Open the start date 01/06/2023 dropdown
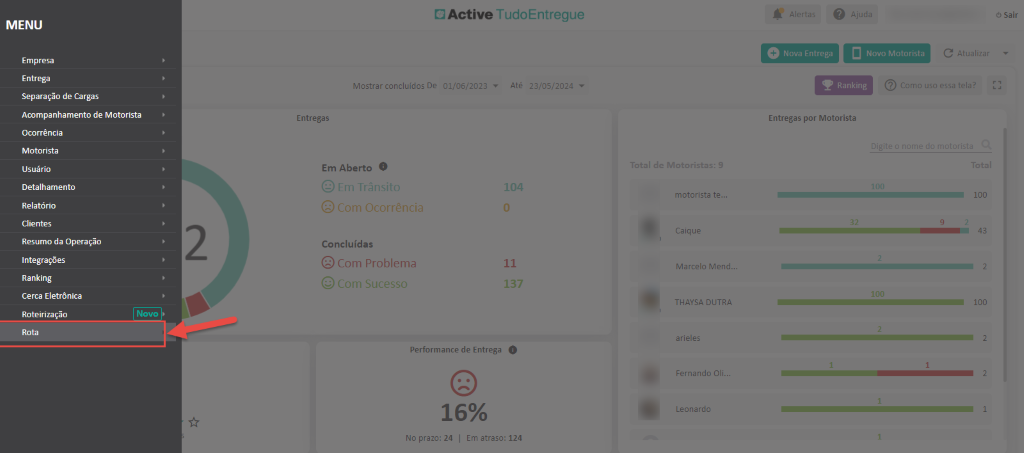This screenshot has height=453, width=1024. click(x=470, y=86)
